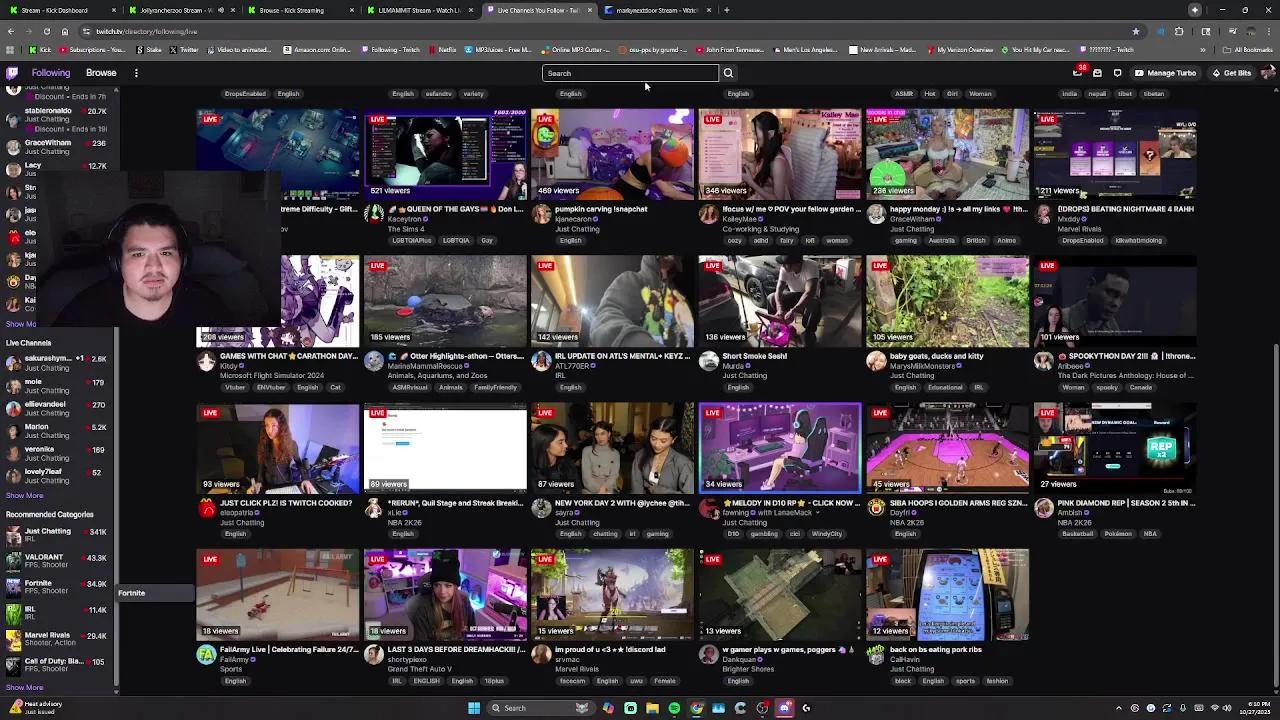The height and width of the screenshot is (720, 1280).
Task: Open the KalleyMae Co-working & Studying thumbnail
Action: pos(780,154)
